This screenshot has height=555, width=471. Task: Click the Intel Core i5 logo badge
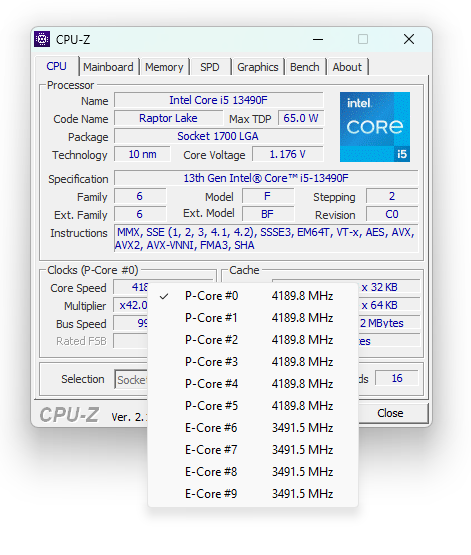tap(375, 127)
